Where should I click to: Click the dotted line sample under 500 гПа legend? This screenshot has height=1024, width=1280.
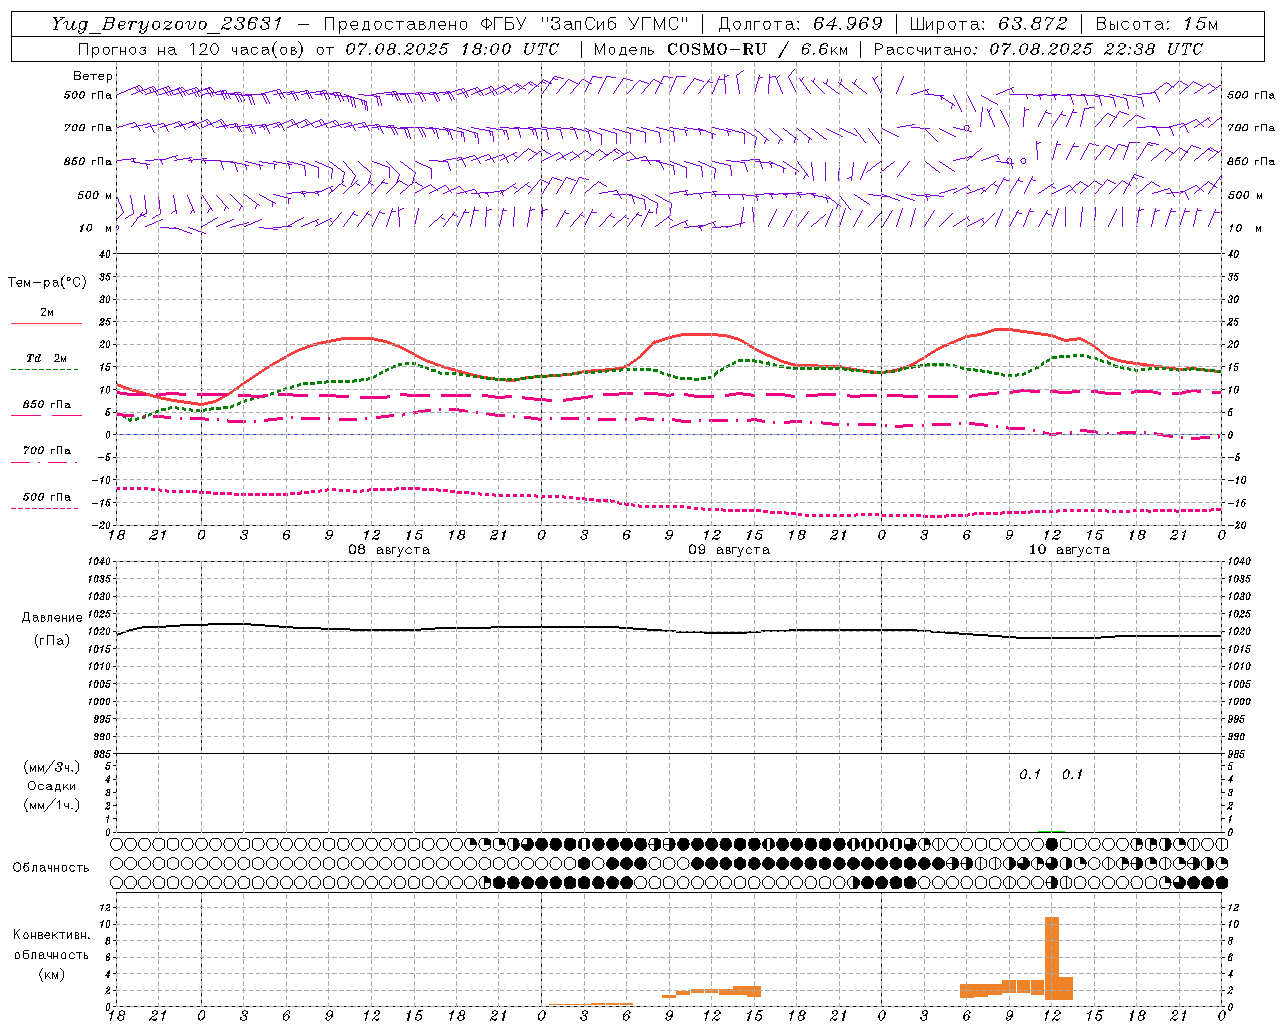coord(45,508)
